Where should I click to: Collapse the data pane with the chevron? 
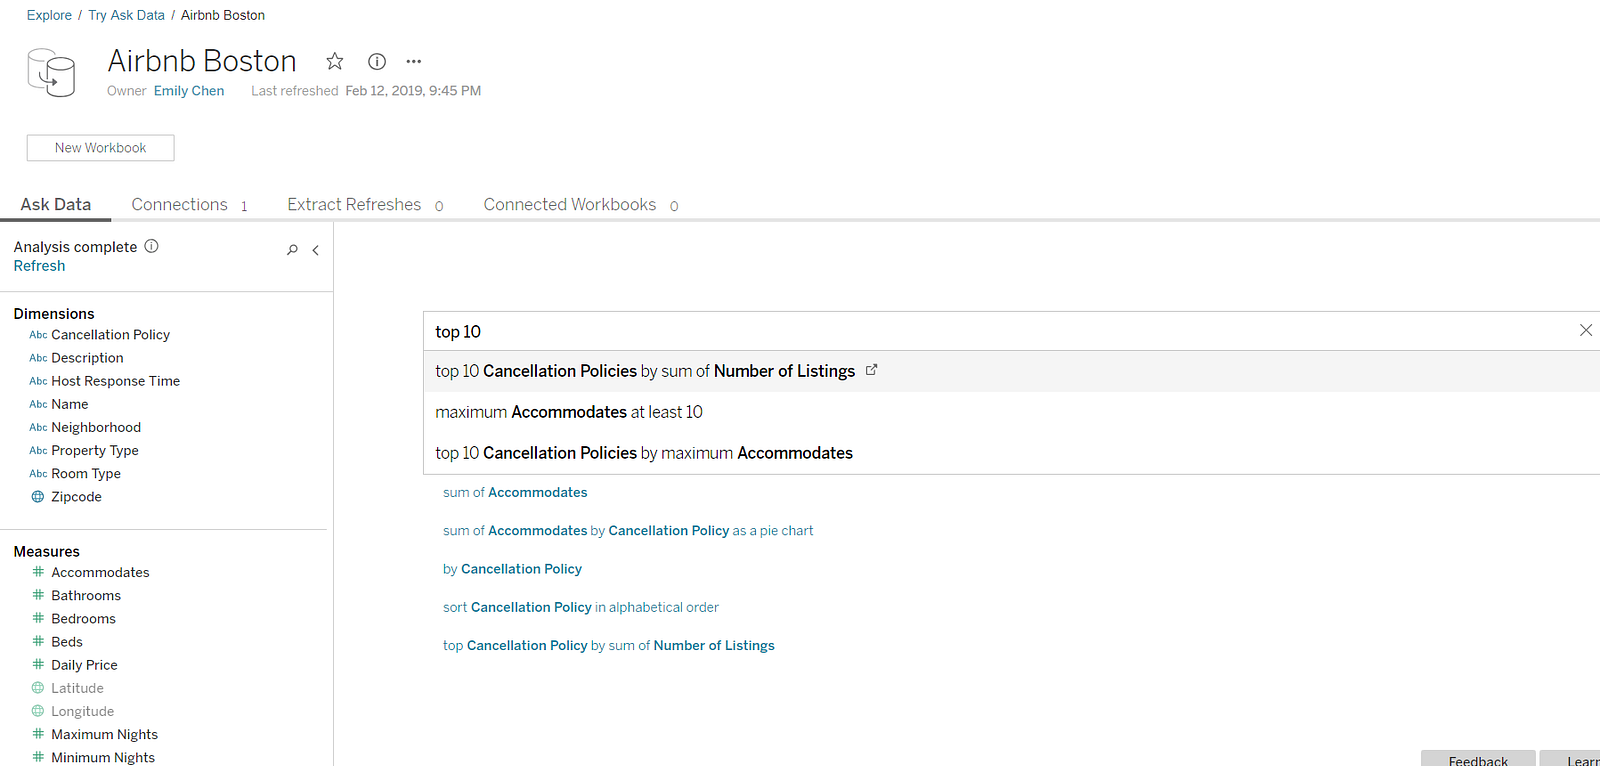click(x=316, y=250)
